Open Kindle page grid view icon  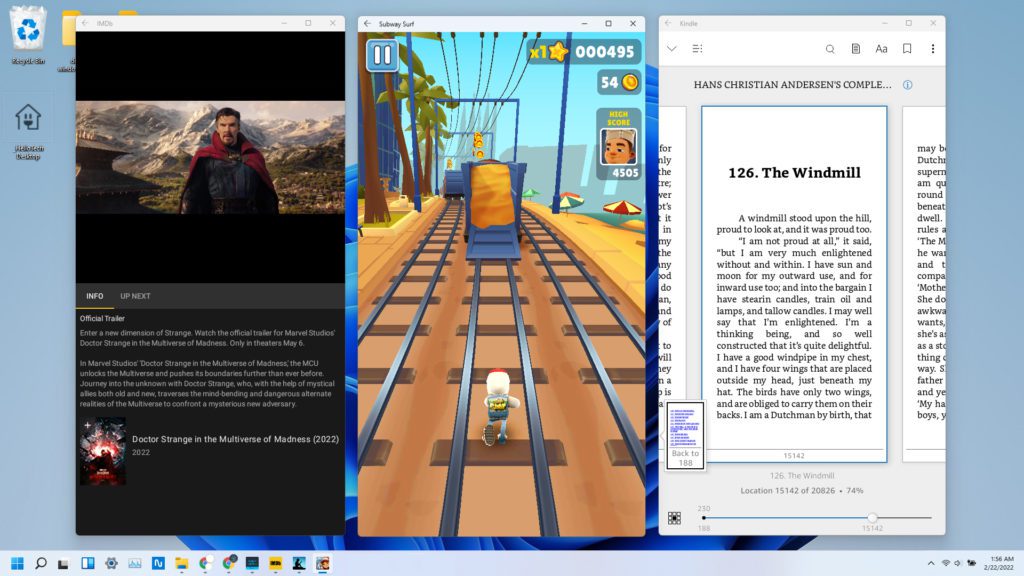pyautogui.click(x=675, y=518)
